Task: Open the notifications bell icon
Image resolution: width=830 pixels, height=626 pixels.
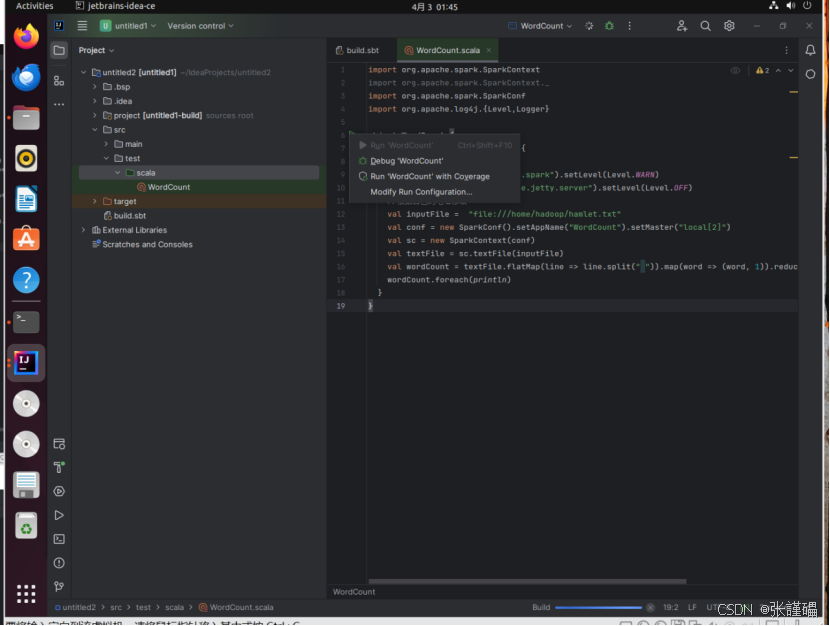Action: tap(810, 50)
